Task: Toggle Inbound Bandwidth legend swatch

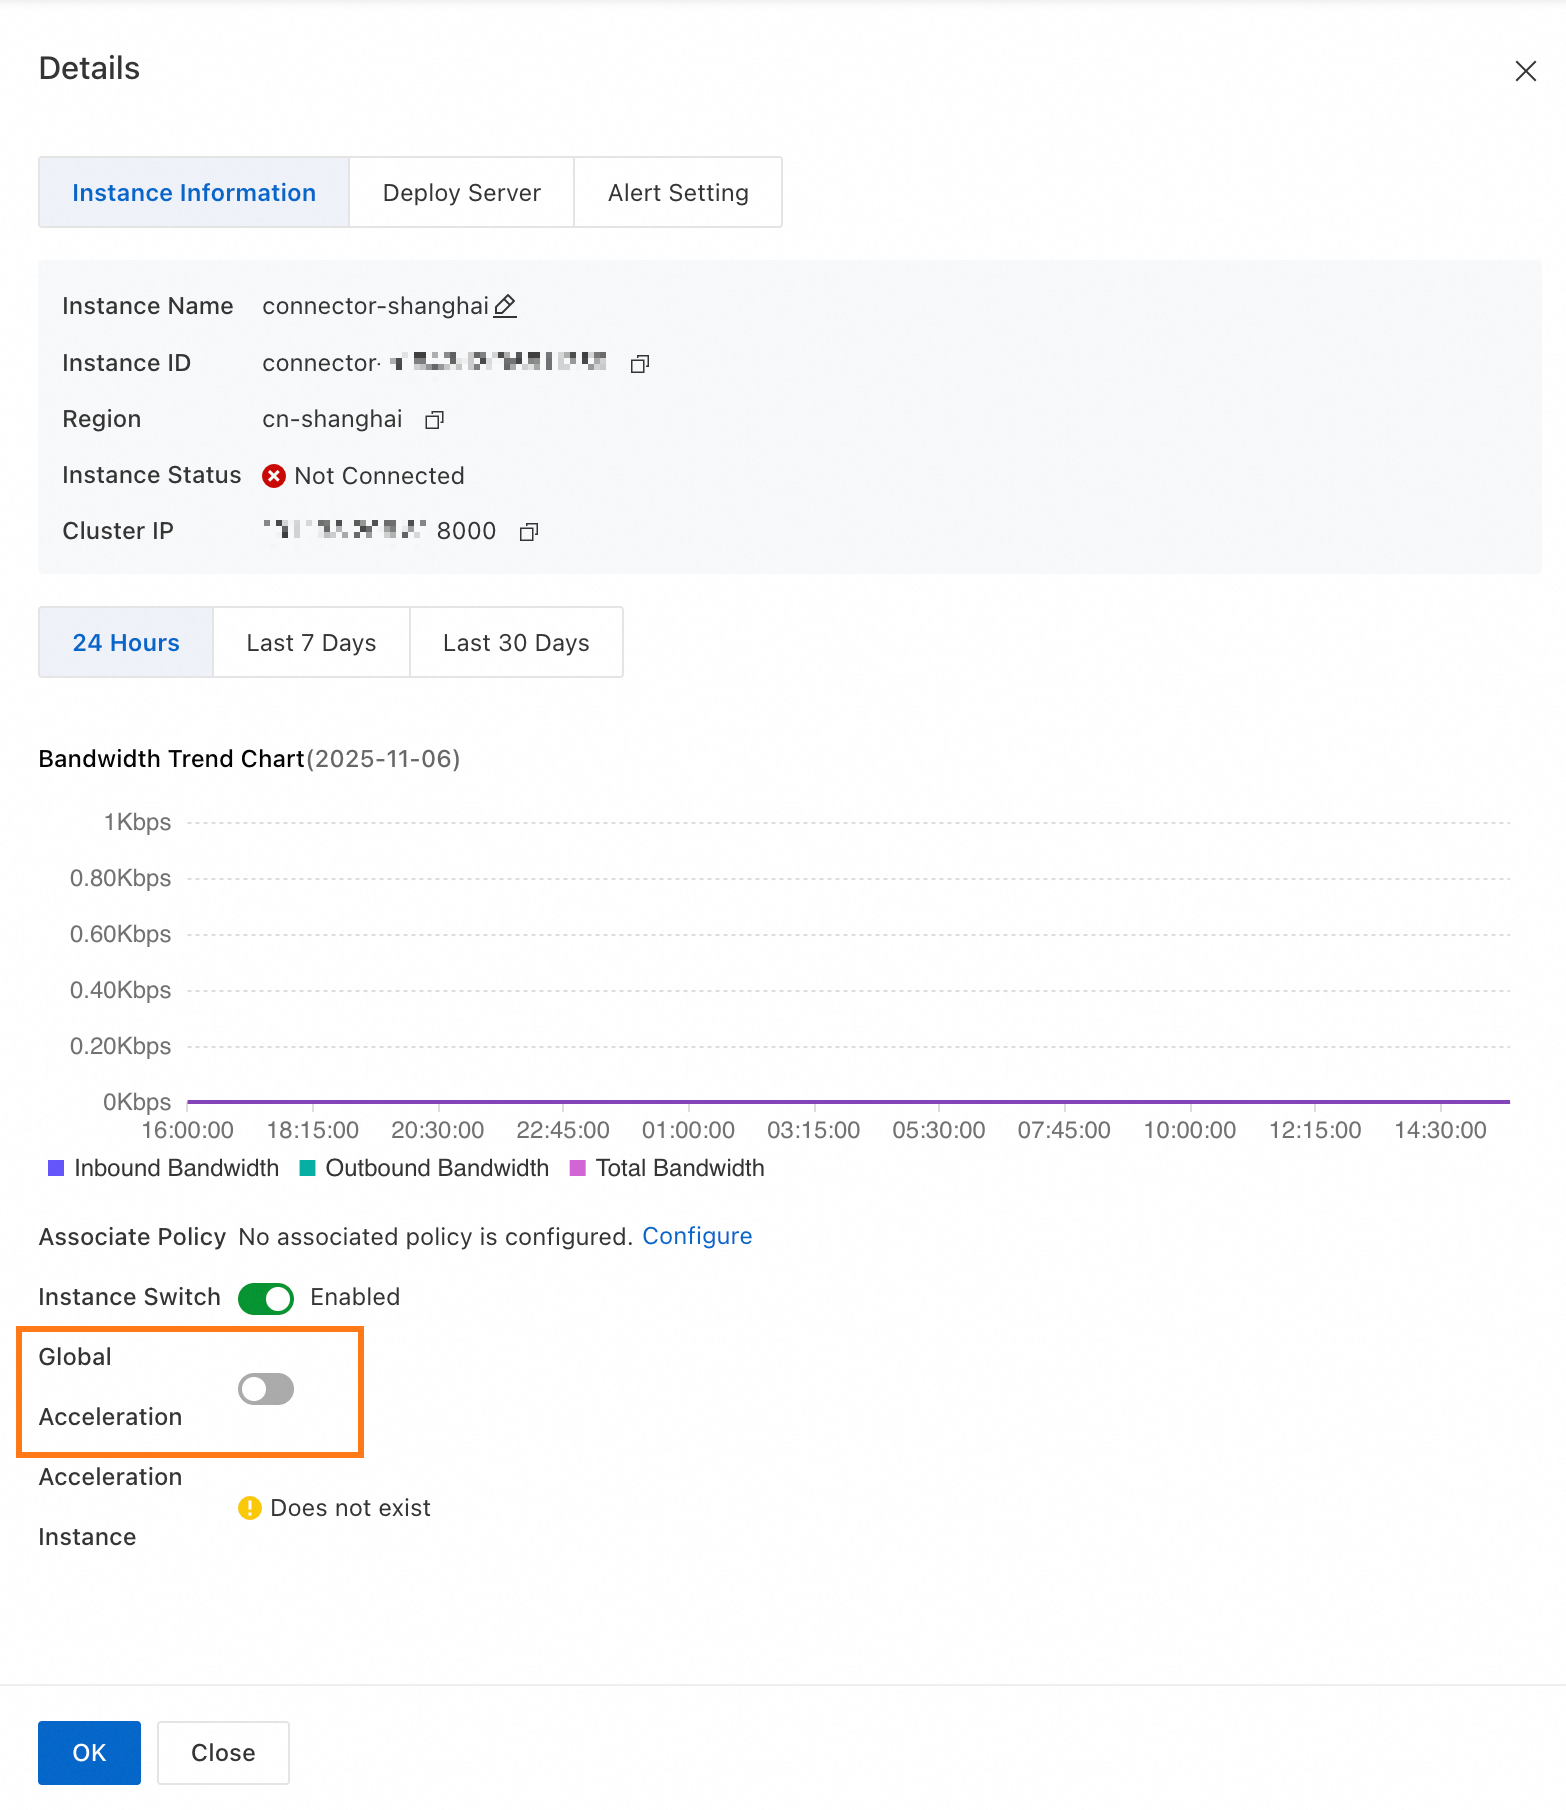Action: (x=57, y=1168)
